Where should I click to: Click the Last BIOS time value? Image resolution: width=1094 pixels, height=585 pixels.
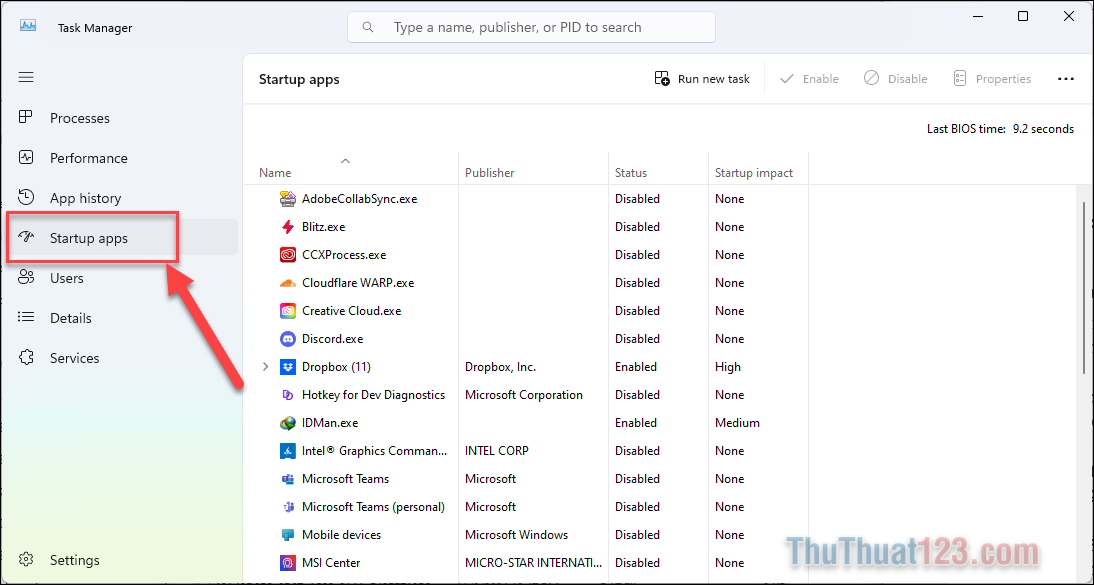(x=1043, y=129)
